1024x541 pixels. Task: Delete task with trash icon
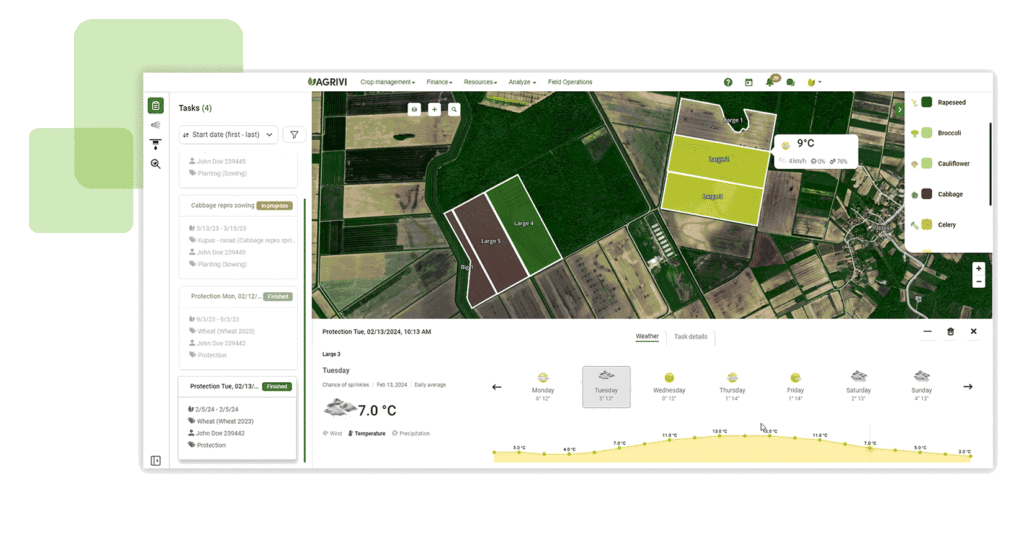tap(951, 332)
